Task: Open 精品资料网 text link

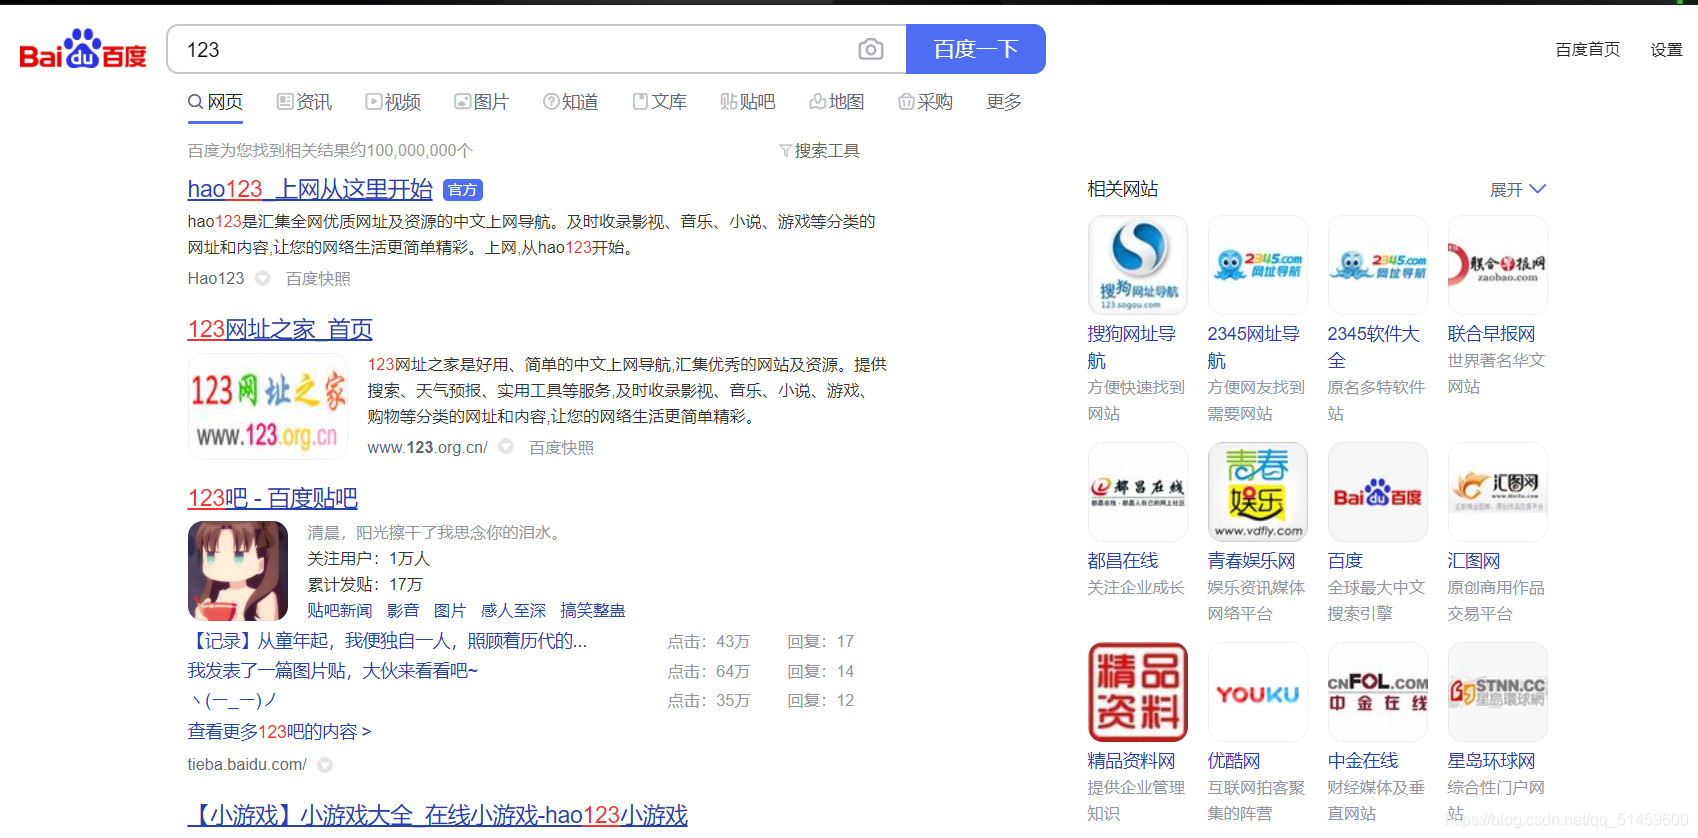Action: point(1131,761)
